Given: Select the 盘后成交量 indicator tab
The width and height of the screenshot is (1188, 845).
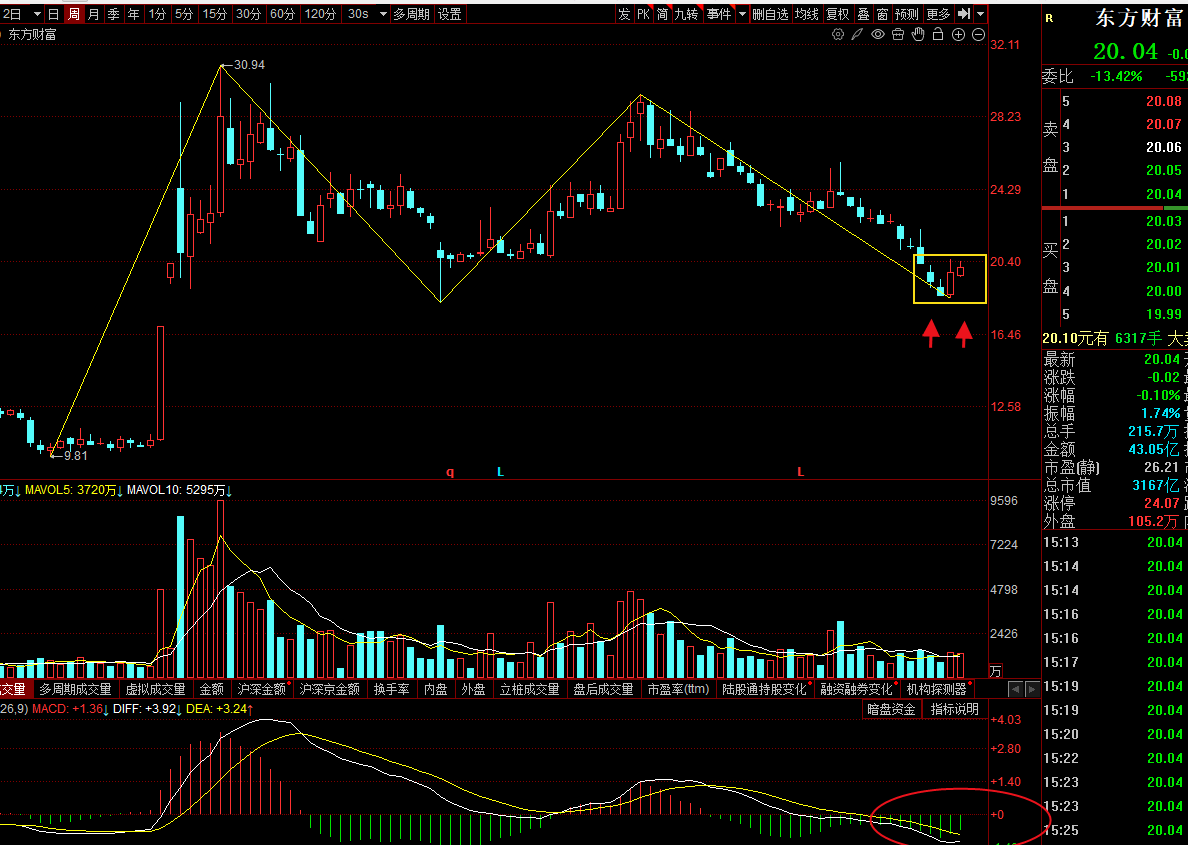Looking at the screenshot, I should pyautogui.click(x=603, y=689).
